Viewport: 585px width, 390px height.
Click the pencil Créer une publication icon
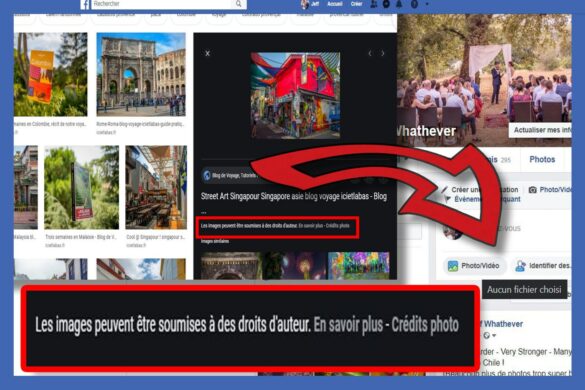444,190
